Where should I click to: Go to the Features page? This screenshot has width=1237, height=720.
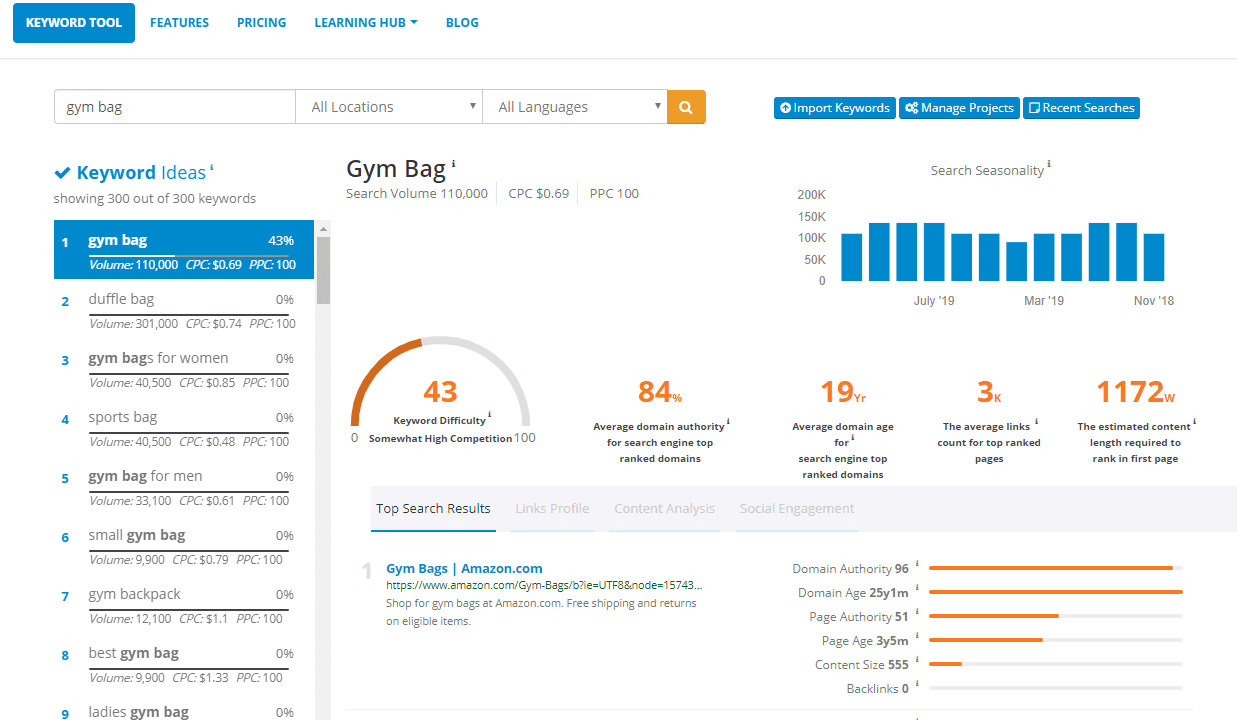(x=180, y=22)
